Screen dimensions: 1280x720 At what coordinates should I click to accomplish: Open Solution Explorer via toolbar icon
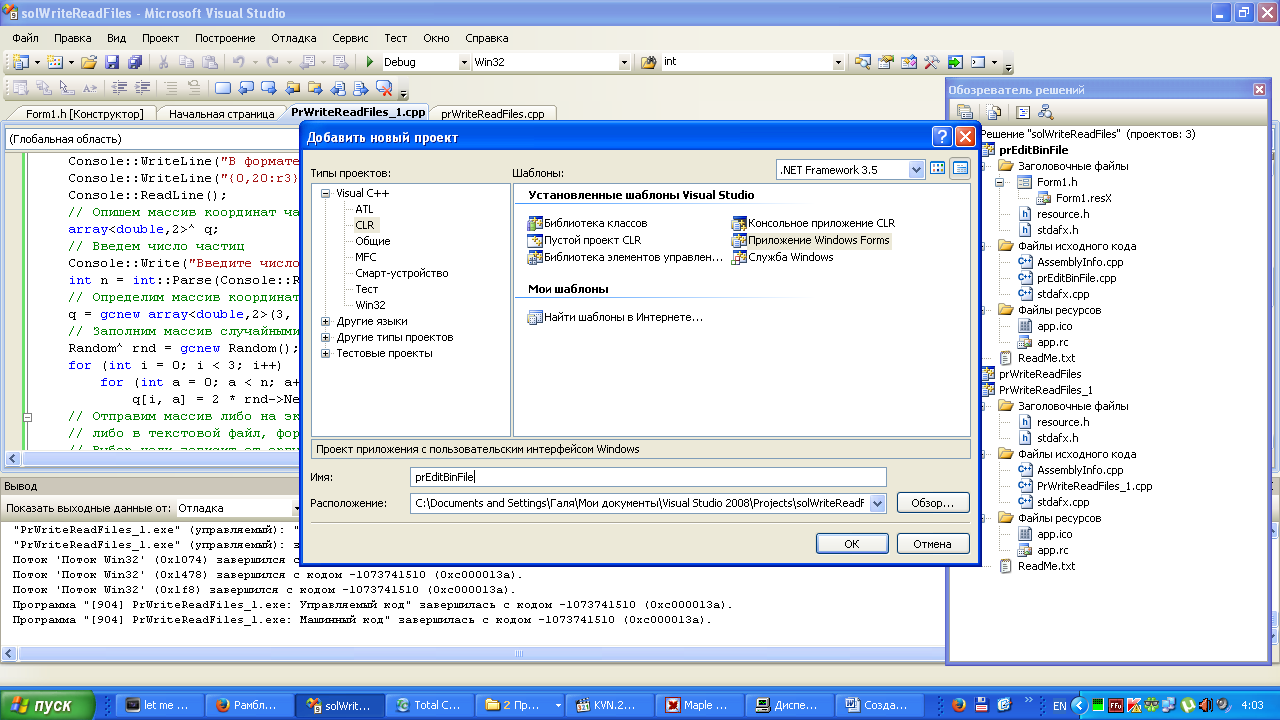(862, 62)
